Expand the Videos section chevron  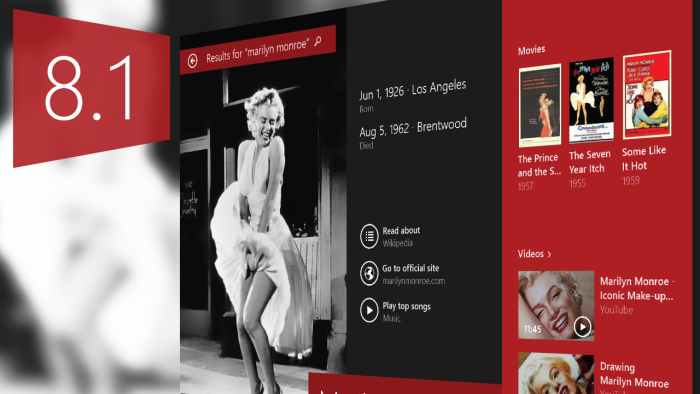549,254
